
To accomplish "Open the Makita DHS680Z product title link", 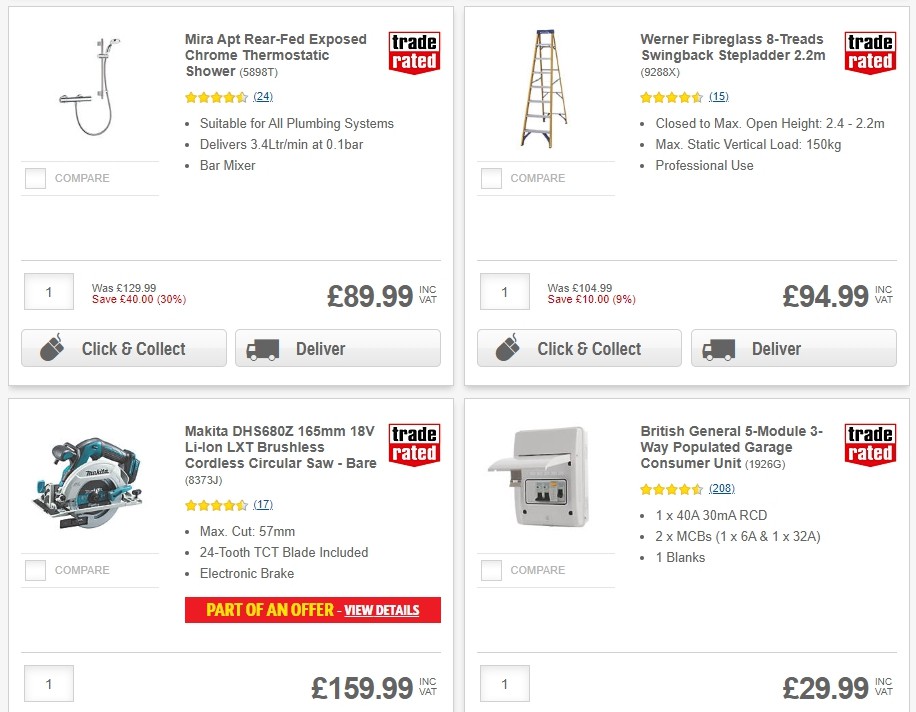I will [278, 447].
